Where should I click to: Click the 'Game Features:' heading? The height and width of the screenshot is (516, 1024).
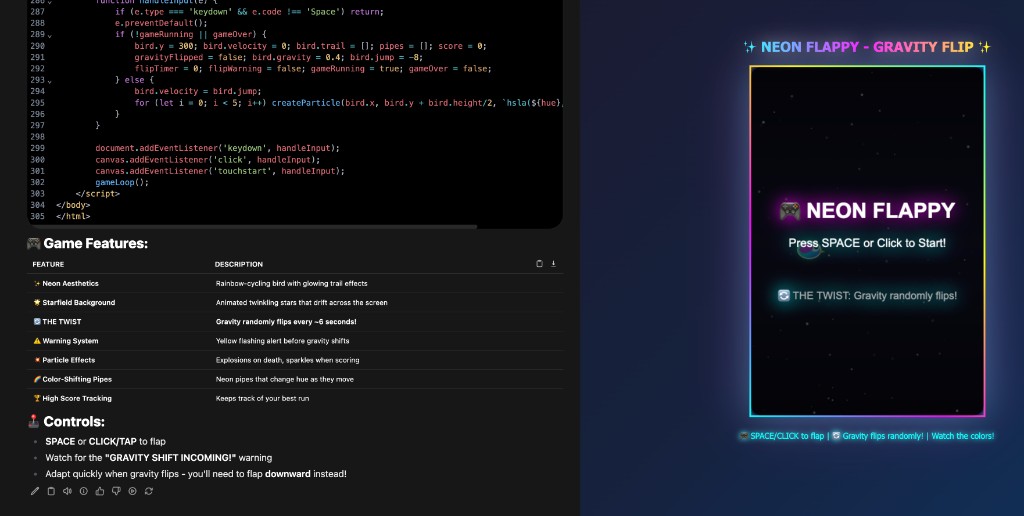coord(88,244)
